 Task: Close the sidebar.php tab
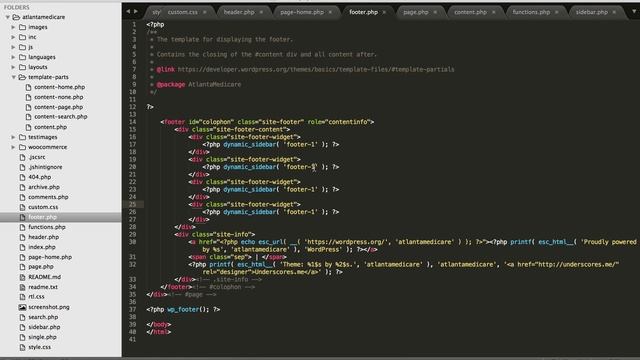[x=614, y=12]
